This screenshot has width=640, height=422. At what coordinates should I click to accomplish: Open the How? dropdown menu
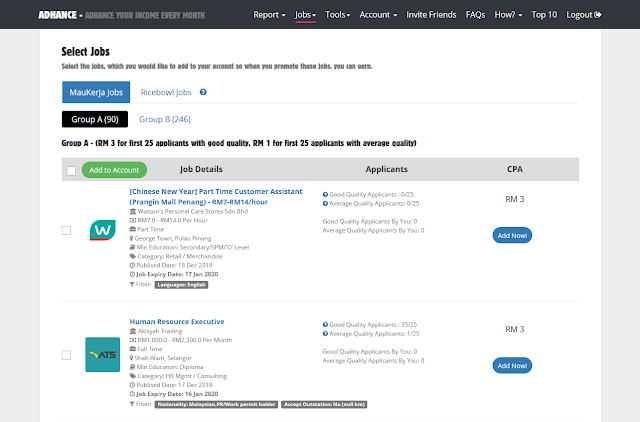coord(508,15)
